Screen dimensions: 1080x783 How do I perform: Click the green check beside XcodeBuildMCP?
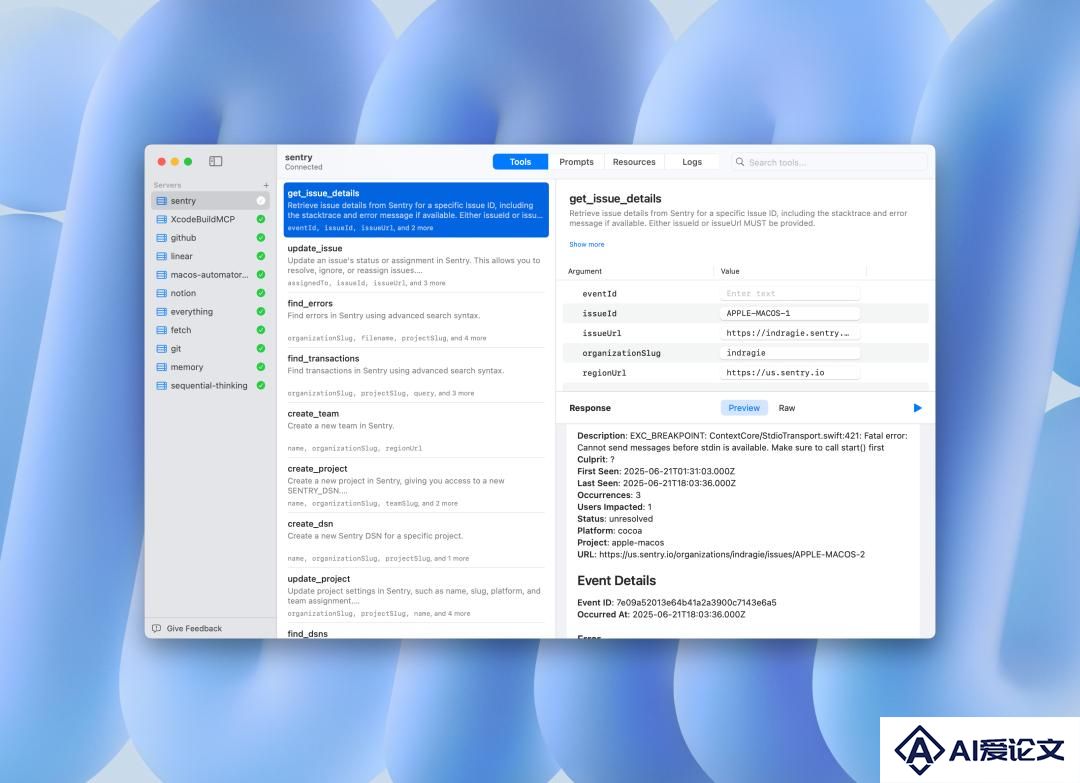tap(261, 220)
